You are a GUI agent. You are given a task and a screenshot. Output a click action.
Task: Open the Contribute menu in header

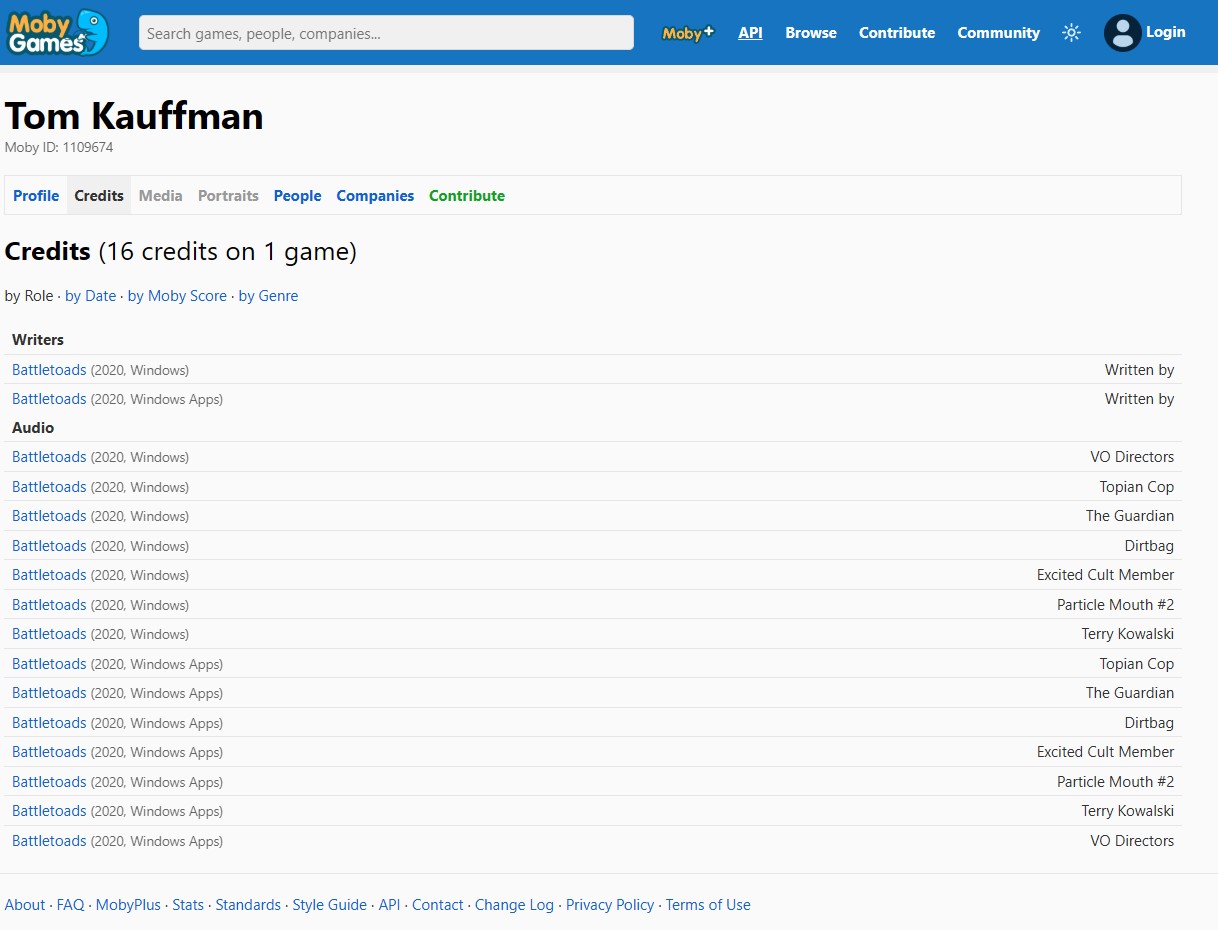[x=897, y=33]
